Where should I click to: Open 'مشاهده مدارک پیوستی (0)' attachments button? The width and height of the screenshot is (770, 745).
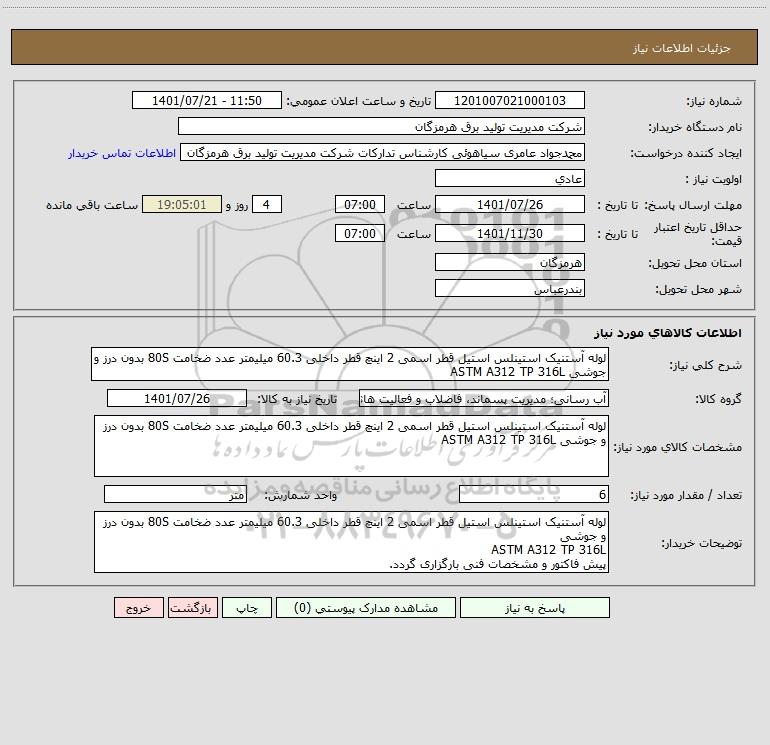pos(366,607)
